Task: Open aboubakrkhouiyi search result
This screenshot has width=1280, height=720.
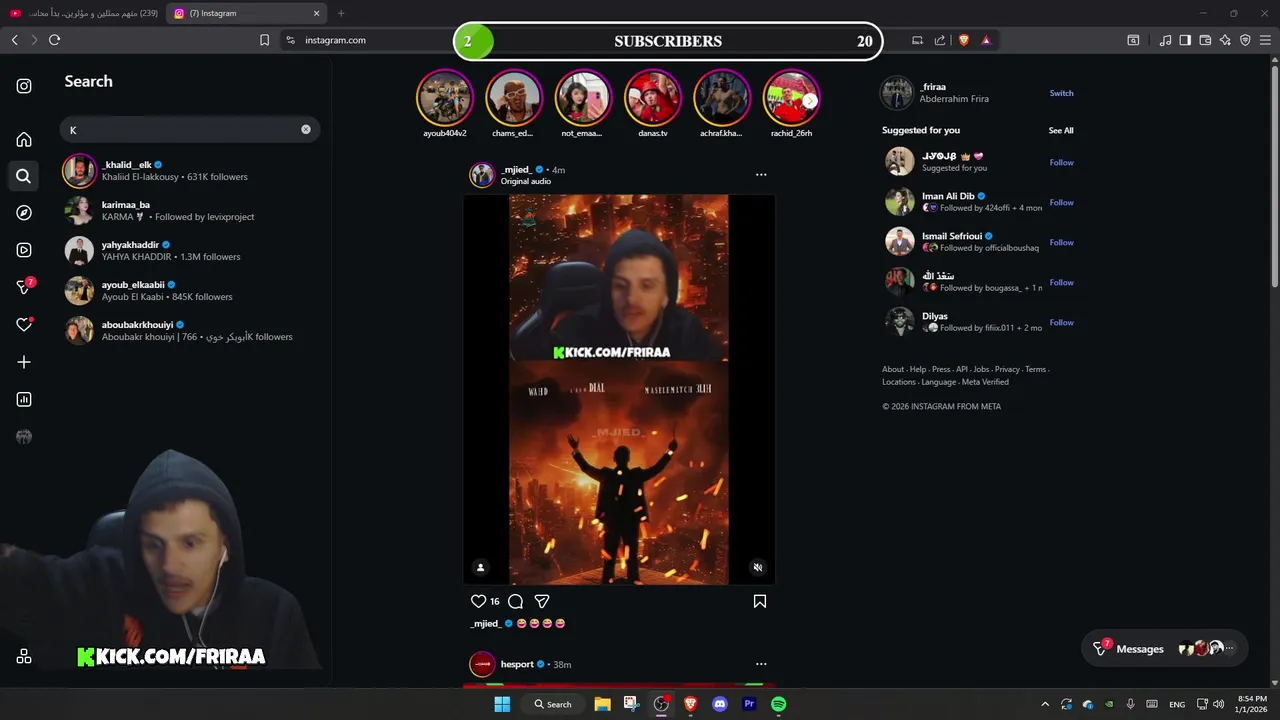Action: point(190,331)
